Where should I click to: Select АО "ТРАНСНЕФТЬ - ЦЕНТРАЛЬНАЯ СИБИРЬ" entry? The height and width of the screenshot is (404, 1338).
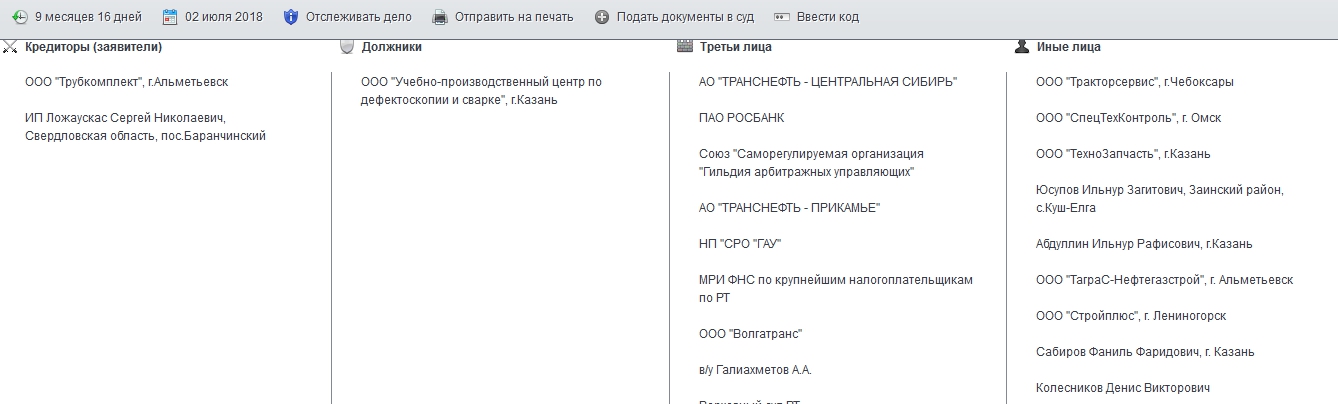click(828, 82)
